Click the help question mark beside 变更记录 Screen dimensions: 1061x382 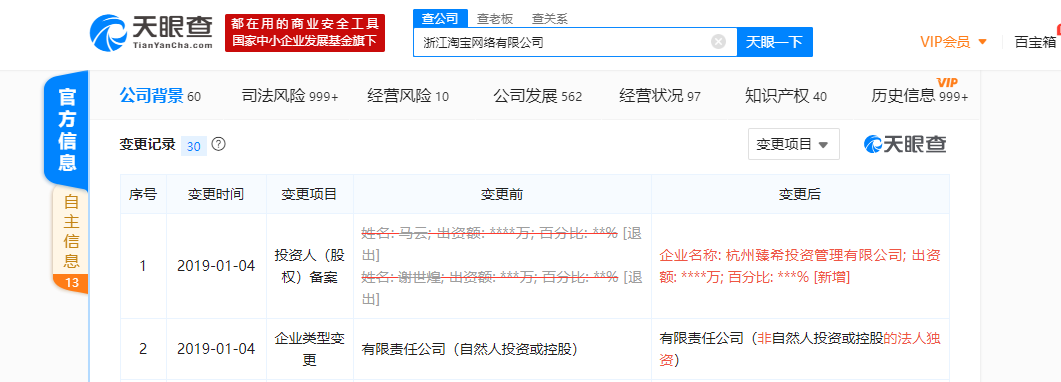pos(219,144)
